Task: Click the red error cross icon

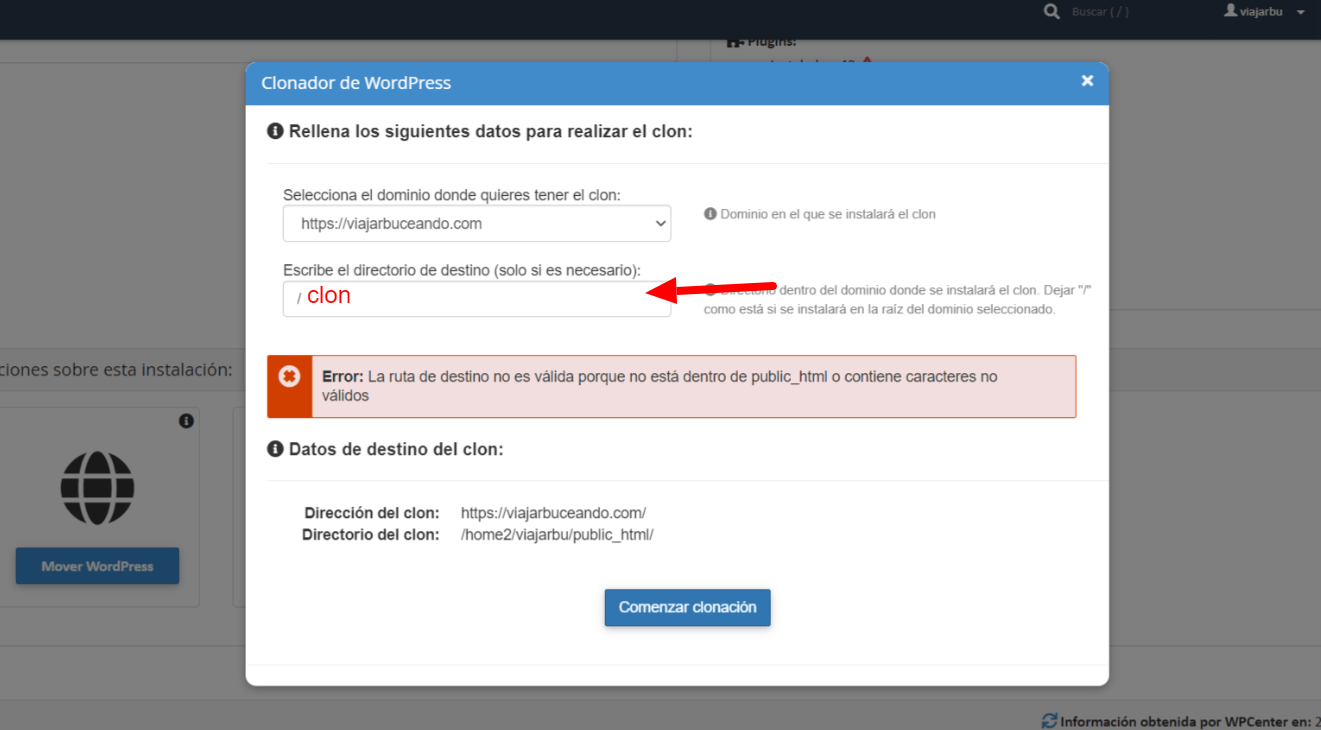Action: tap(289, 377)
